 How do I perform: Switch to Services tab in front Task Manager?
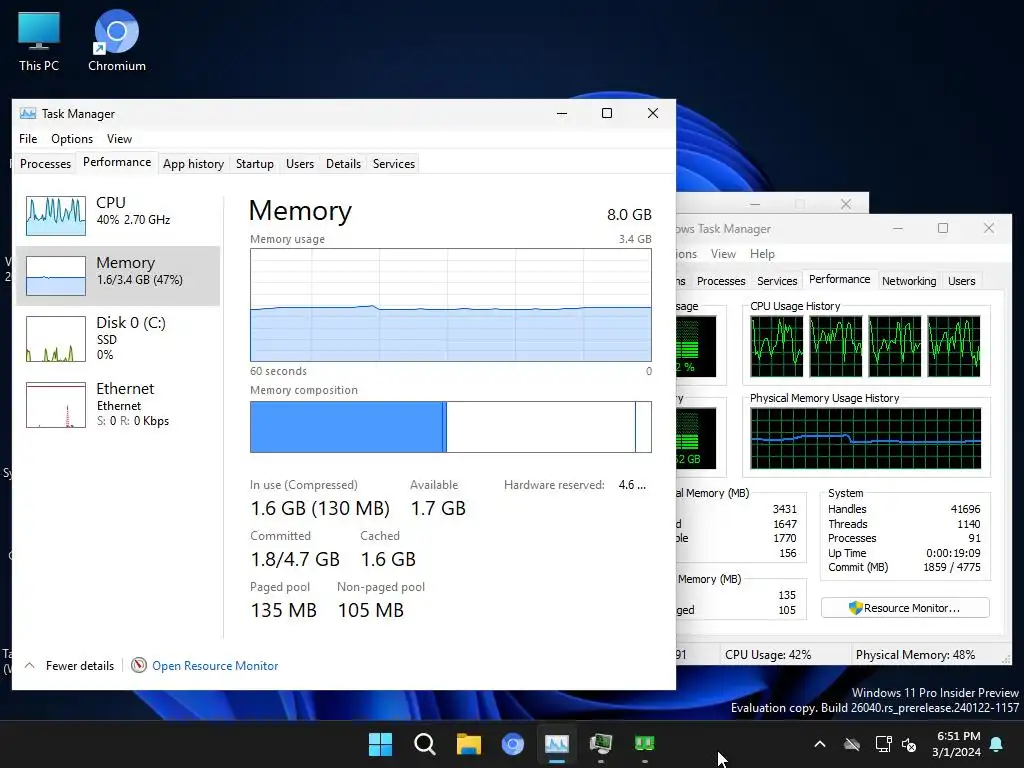[x=394, y=164]
